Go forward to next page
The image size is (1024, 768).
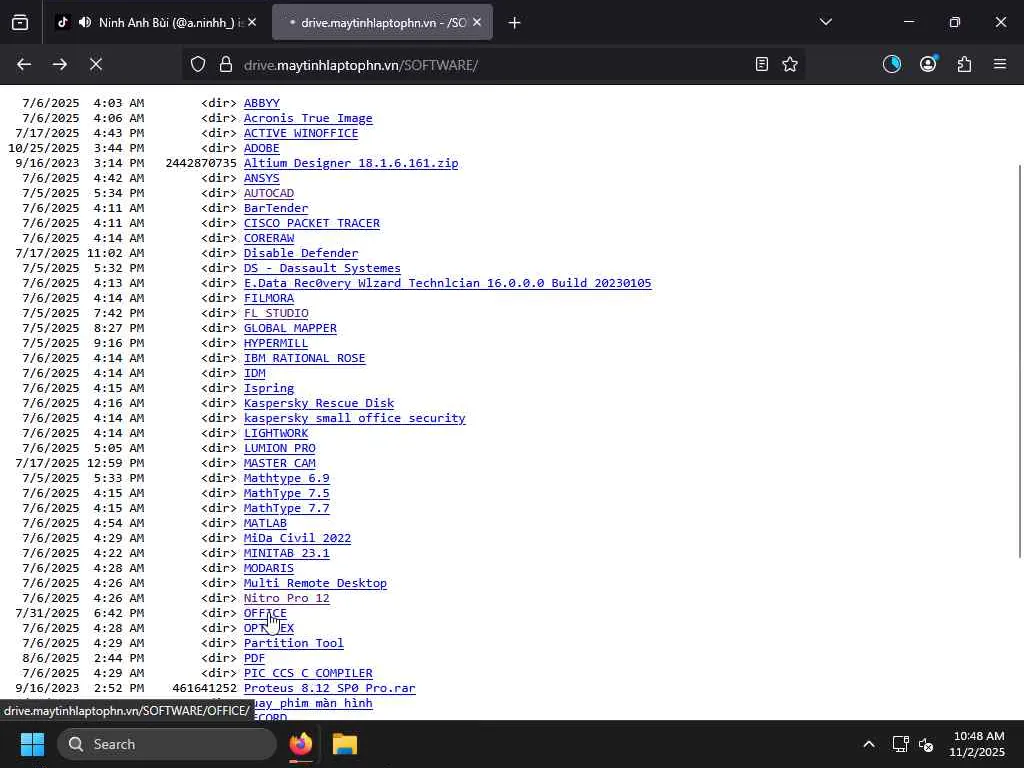point(59,64)
